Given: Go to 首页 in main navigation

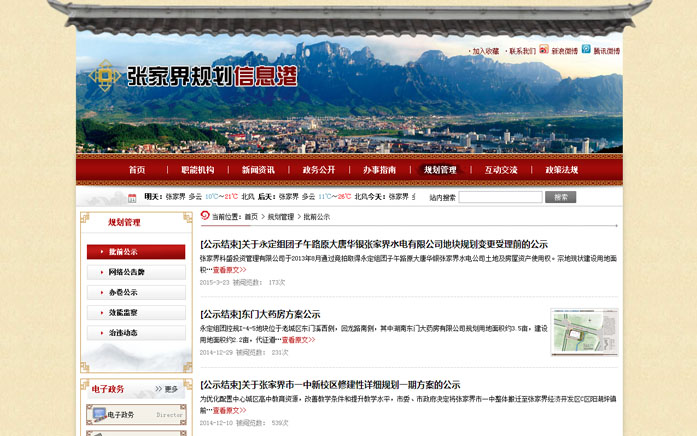Looking at the screenshot, I should 137,170.
